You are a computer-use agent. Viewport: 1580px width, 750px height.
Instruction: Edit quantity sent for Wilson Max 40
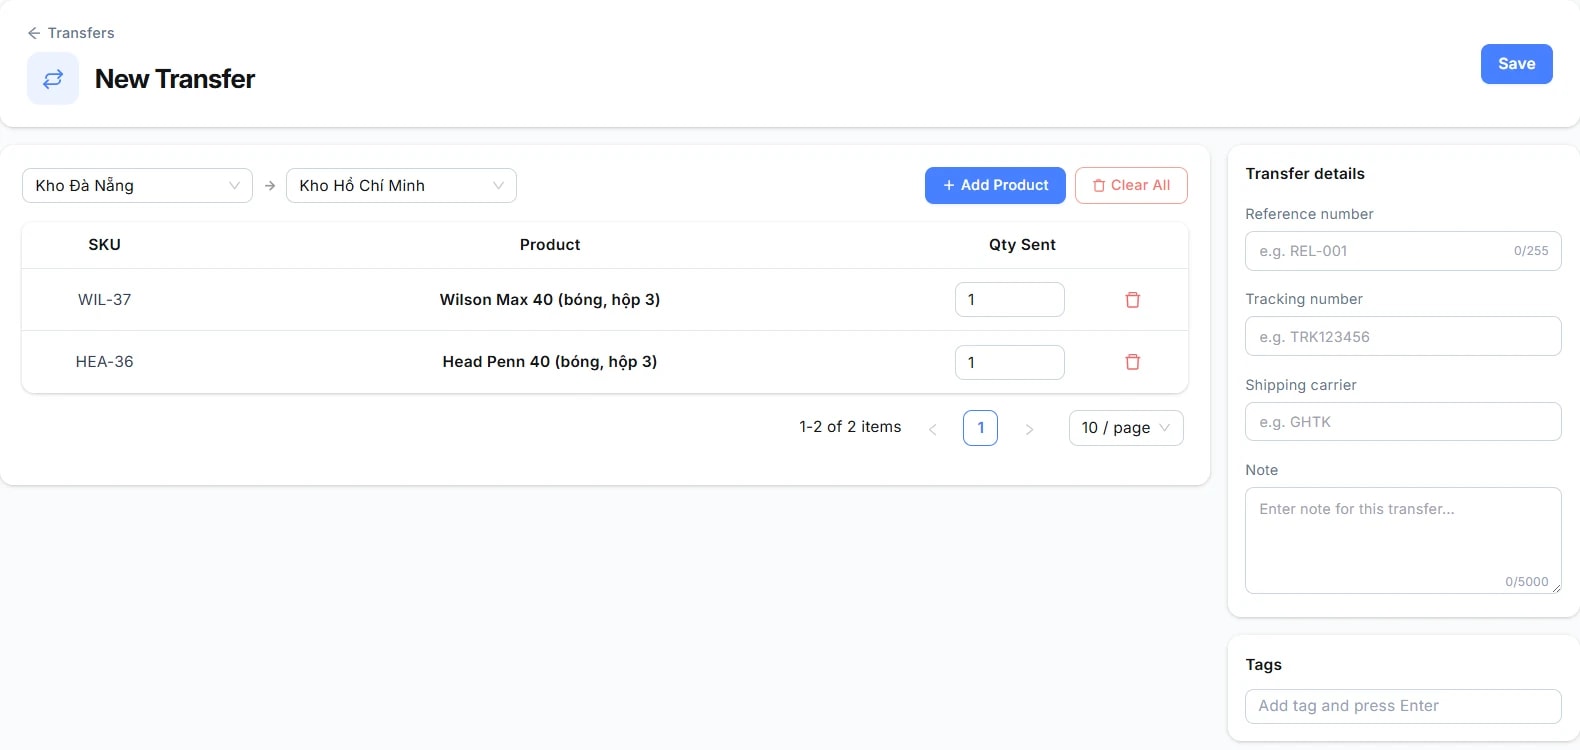1009,300
